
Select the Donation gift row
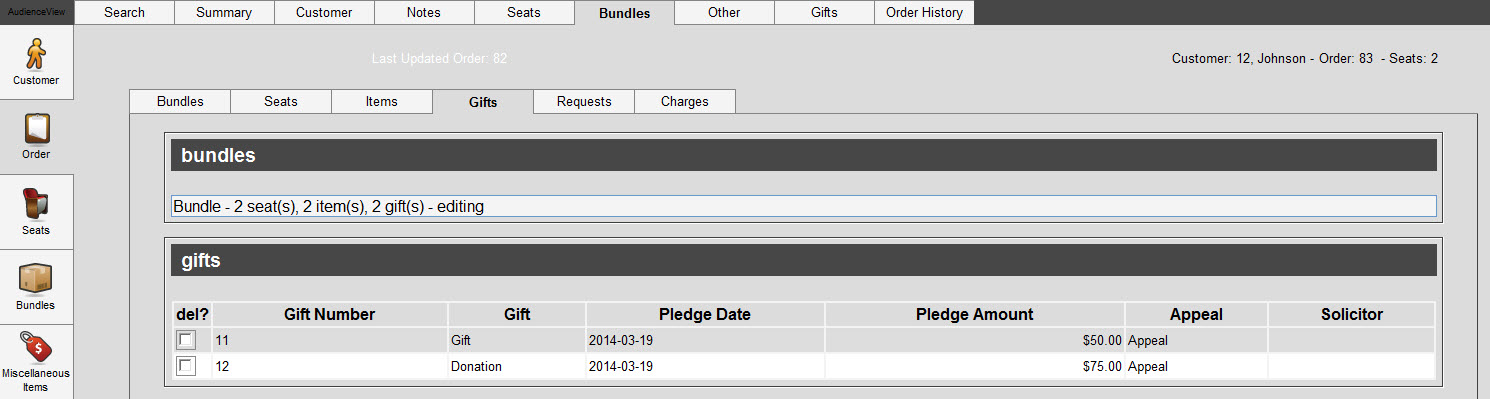pos(803,366)
